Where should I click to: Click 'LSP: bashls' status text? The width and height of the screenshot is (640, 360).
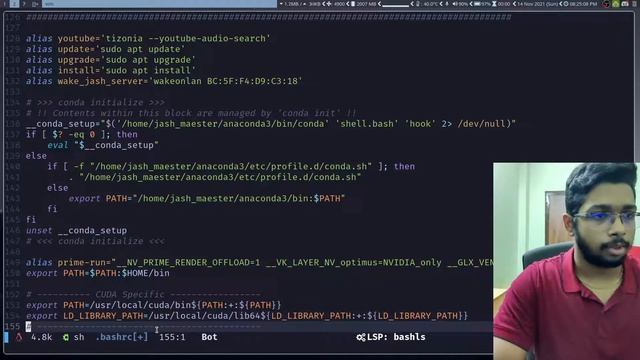pyautogui.click(x=396, y=337)
